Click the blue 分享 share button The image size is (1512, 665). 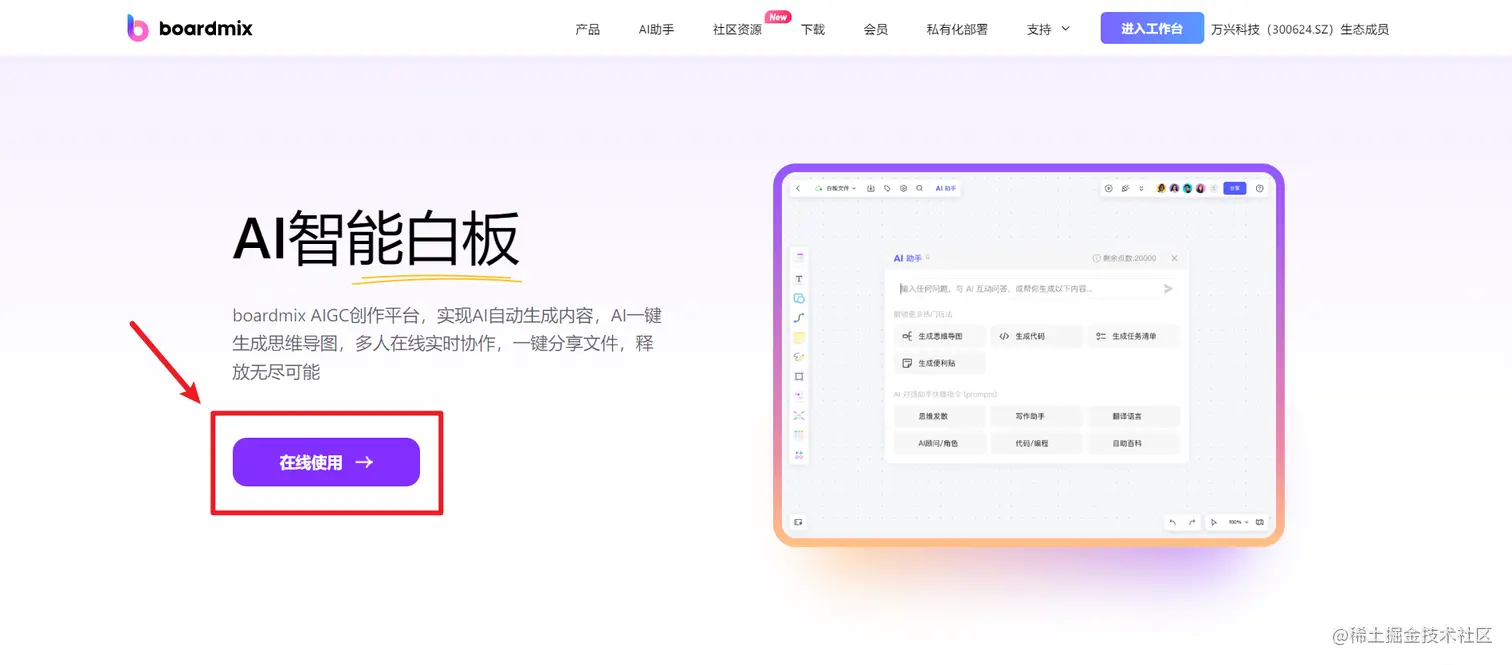1235,188
